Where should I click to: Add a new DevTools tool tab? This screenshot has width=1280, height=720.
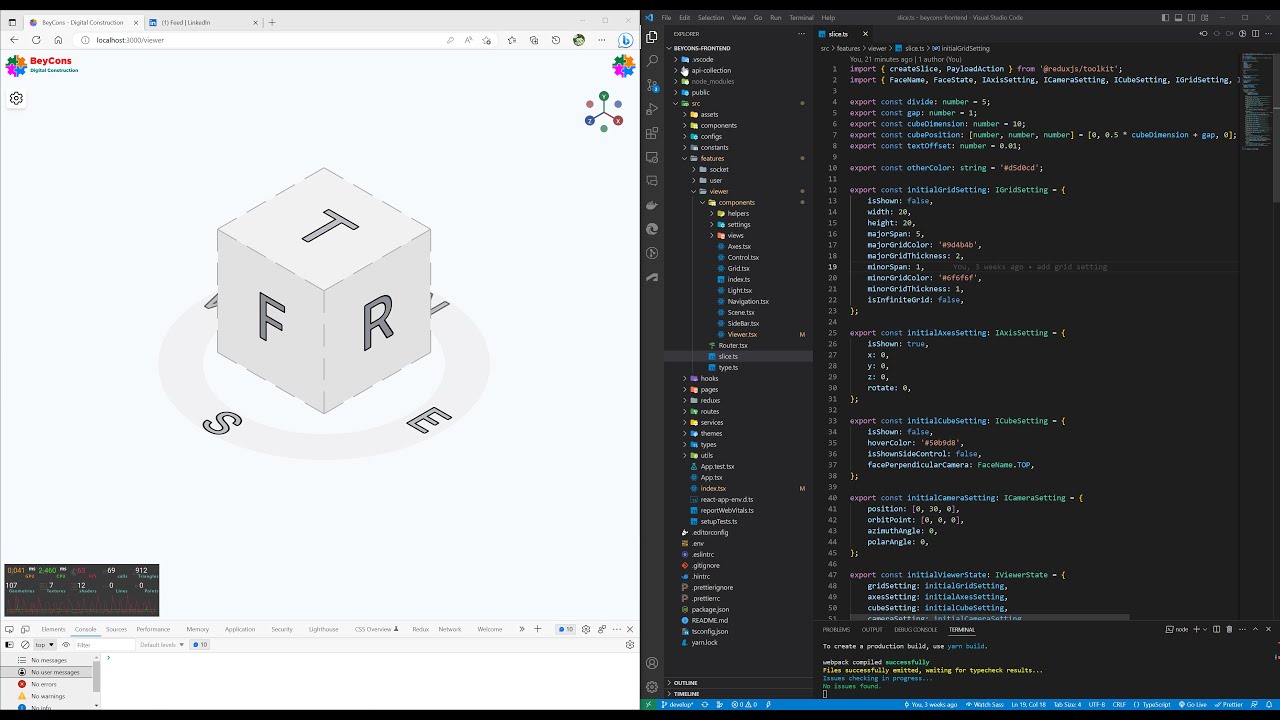click(537, 629)
